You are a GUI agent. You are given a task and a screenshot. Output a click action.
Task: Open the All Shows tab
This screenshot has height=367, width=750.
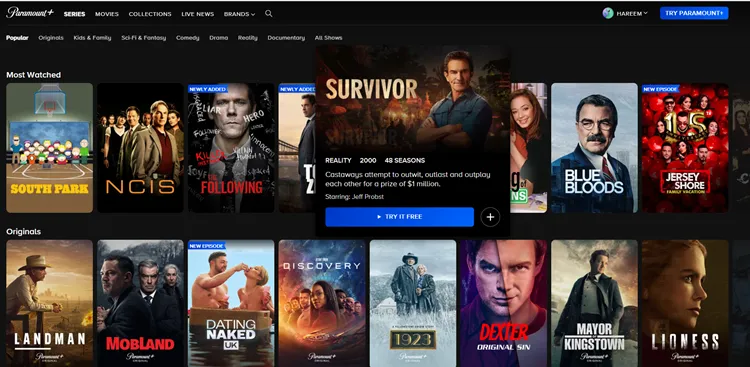(x=328, y=38)
